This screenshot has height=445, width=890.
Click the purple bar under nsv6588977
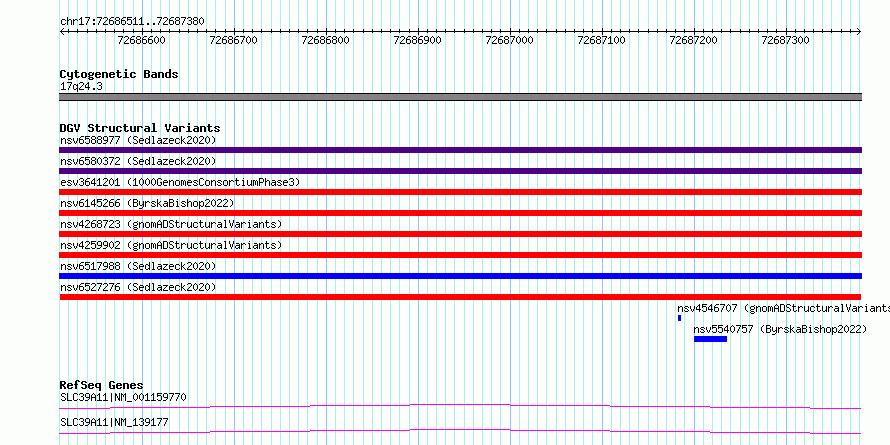[460, 150]
